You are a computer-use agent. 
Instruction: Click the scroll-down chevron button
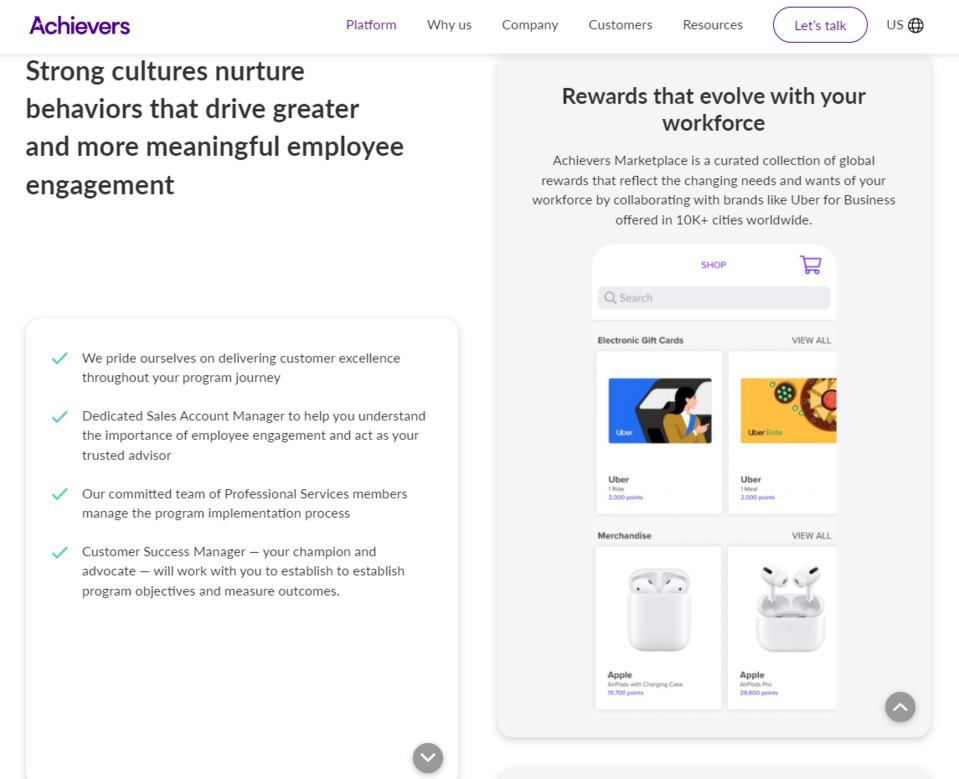click(x=428, y=758)
